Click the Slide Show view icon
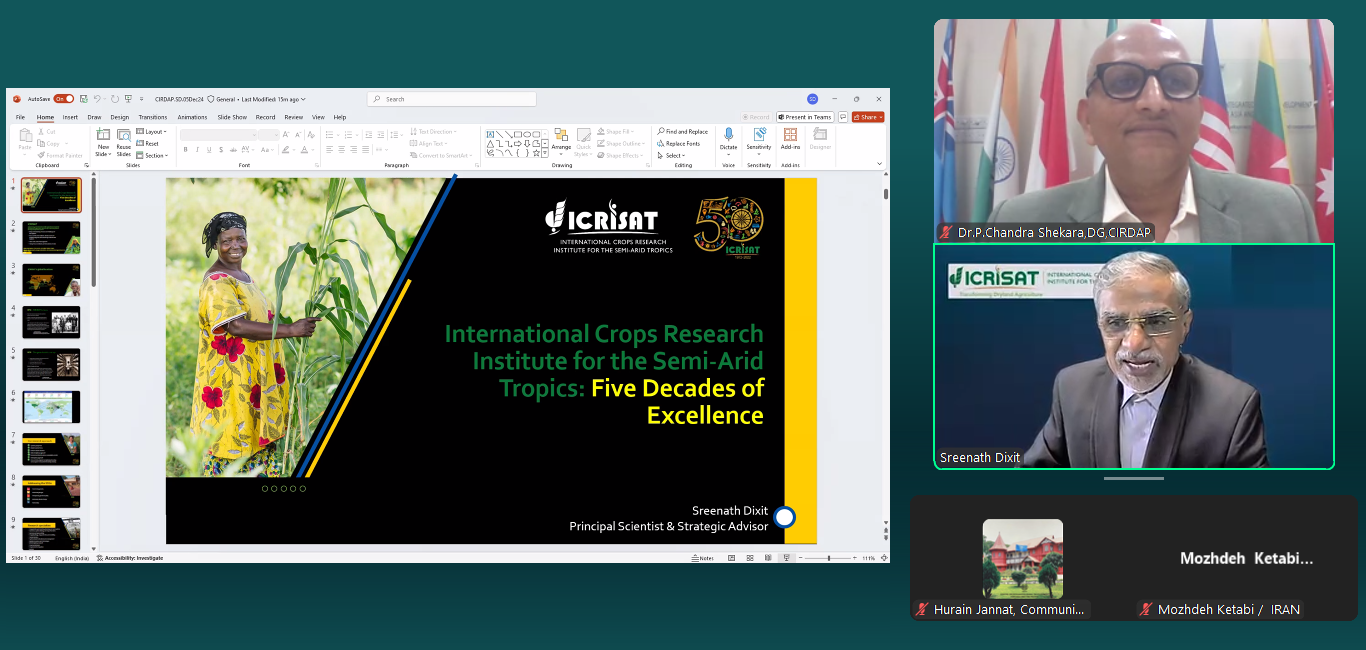This screenshot has height=650, width=1366. pyautogui.click(x=787, y=558)
